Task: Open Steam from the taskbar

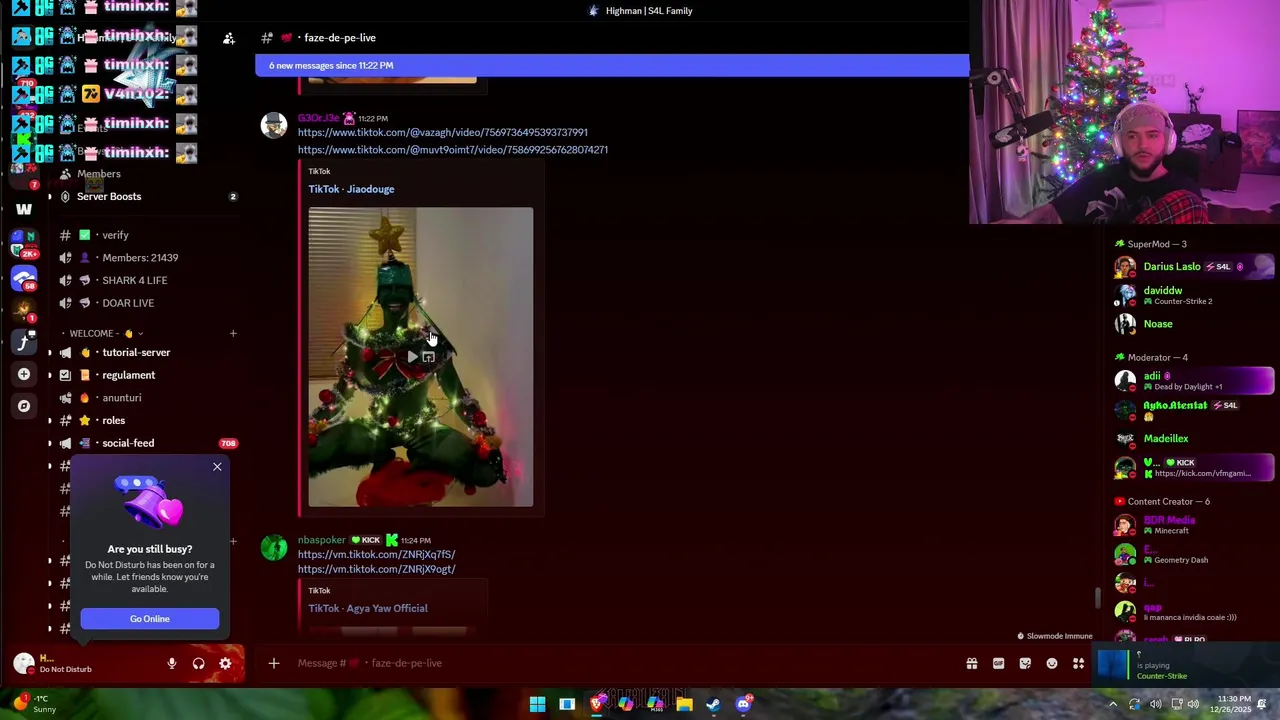Action: pos(713,704)
